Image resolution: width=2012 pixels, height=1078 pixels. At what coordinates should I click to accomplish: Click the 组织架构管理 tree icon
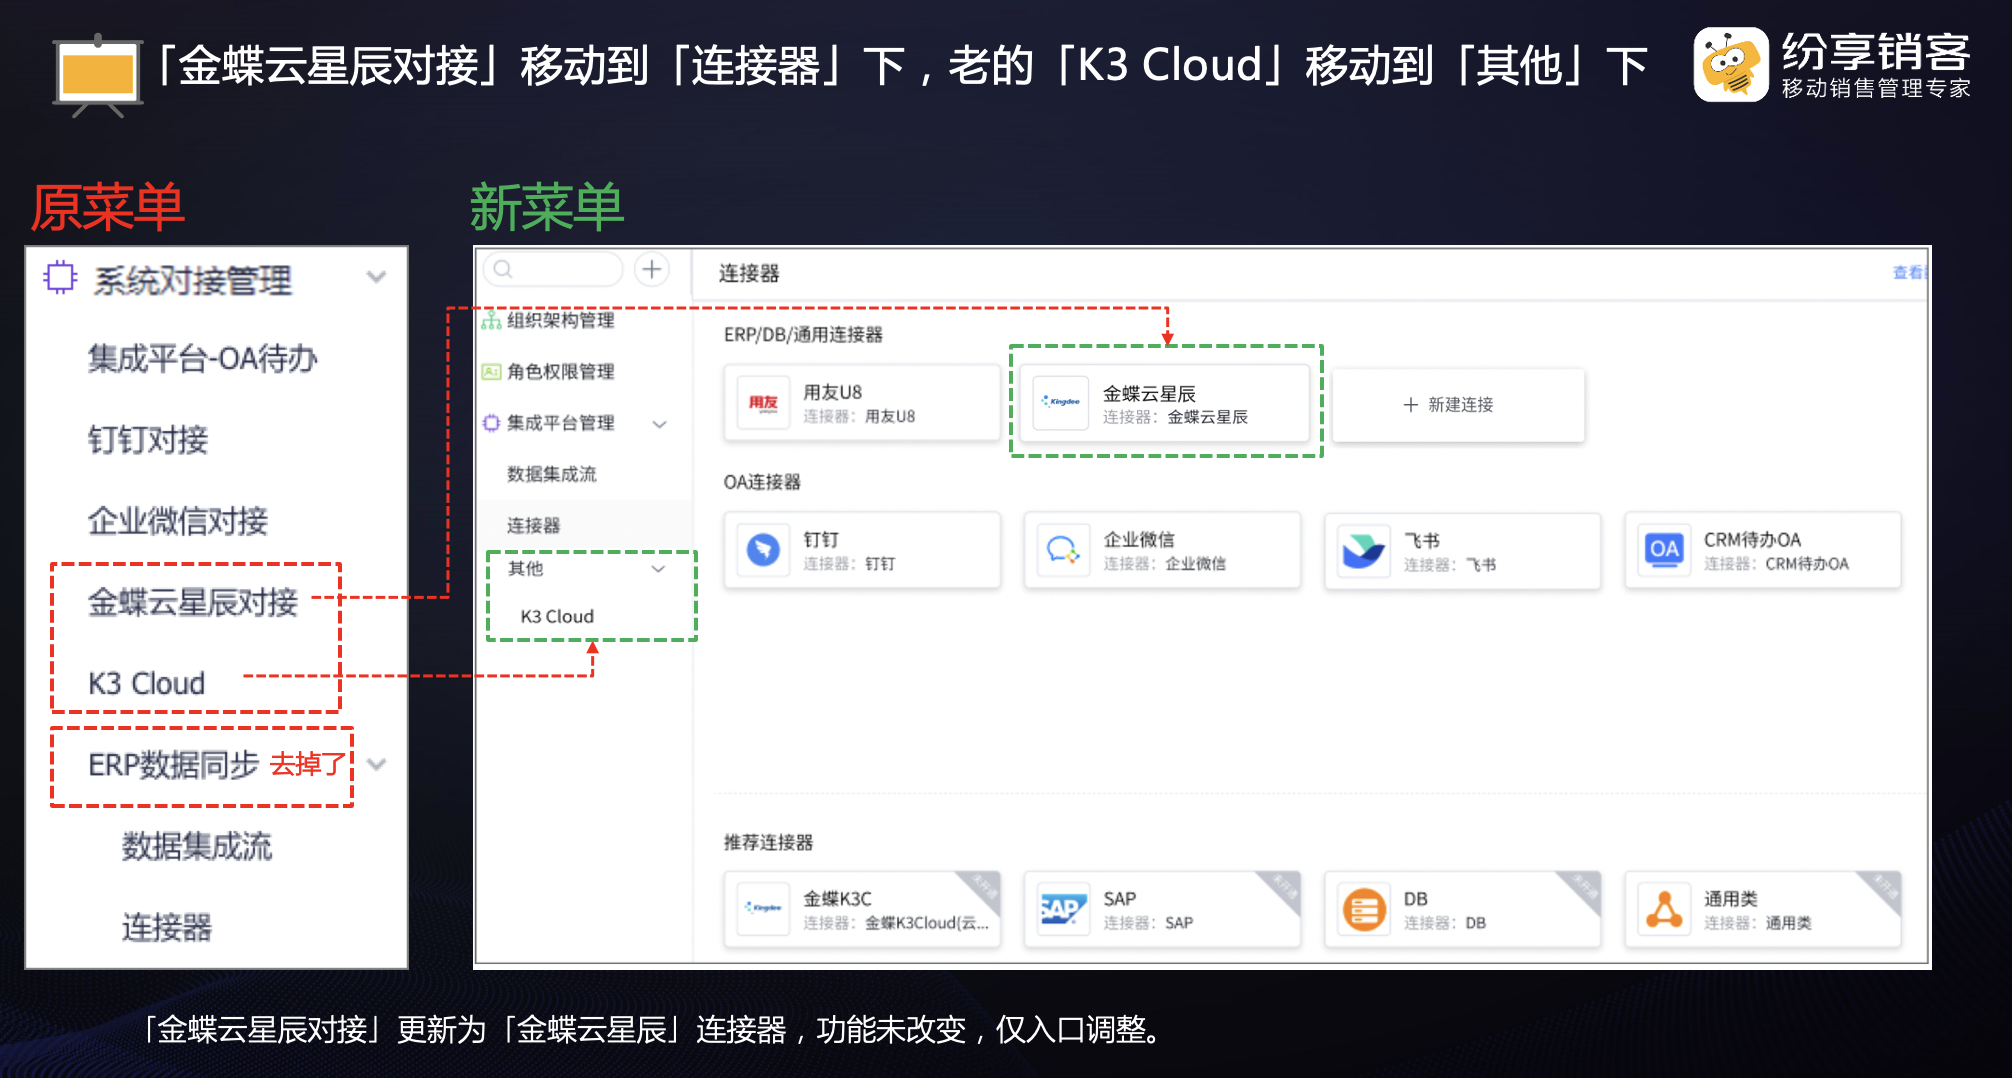[x=491, y=321]
